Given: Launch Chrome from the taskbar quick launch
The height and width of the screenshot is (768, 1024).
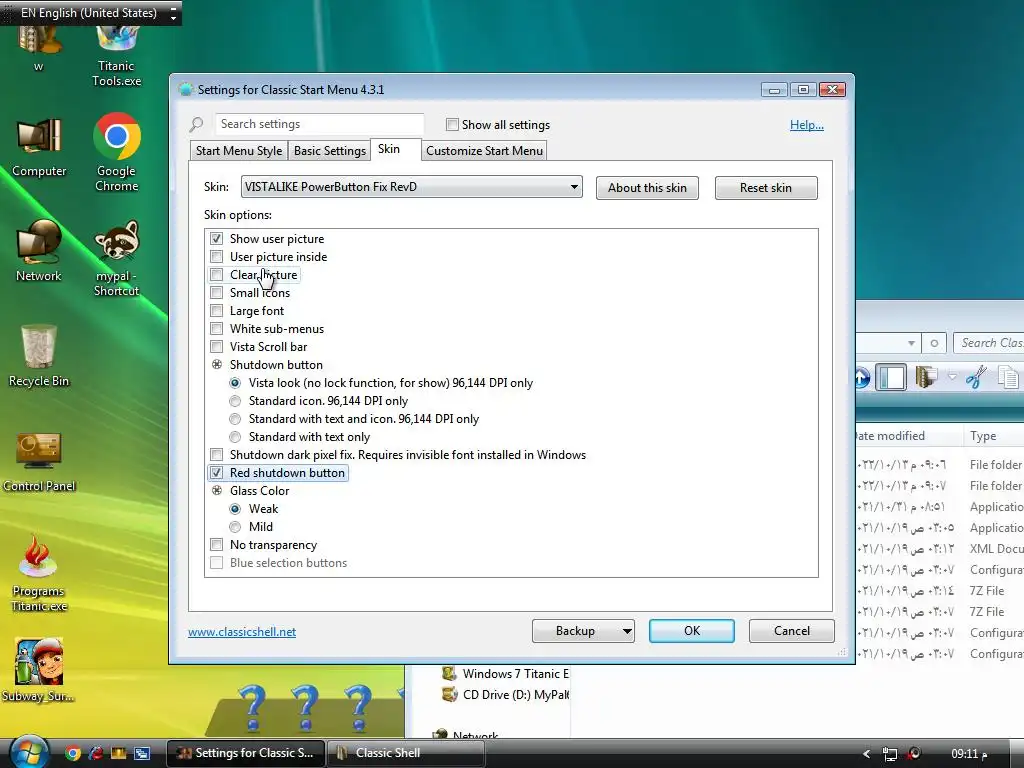Looking at the screenshot, I should pyautogui.click(x=73, y=754).
